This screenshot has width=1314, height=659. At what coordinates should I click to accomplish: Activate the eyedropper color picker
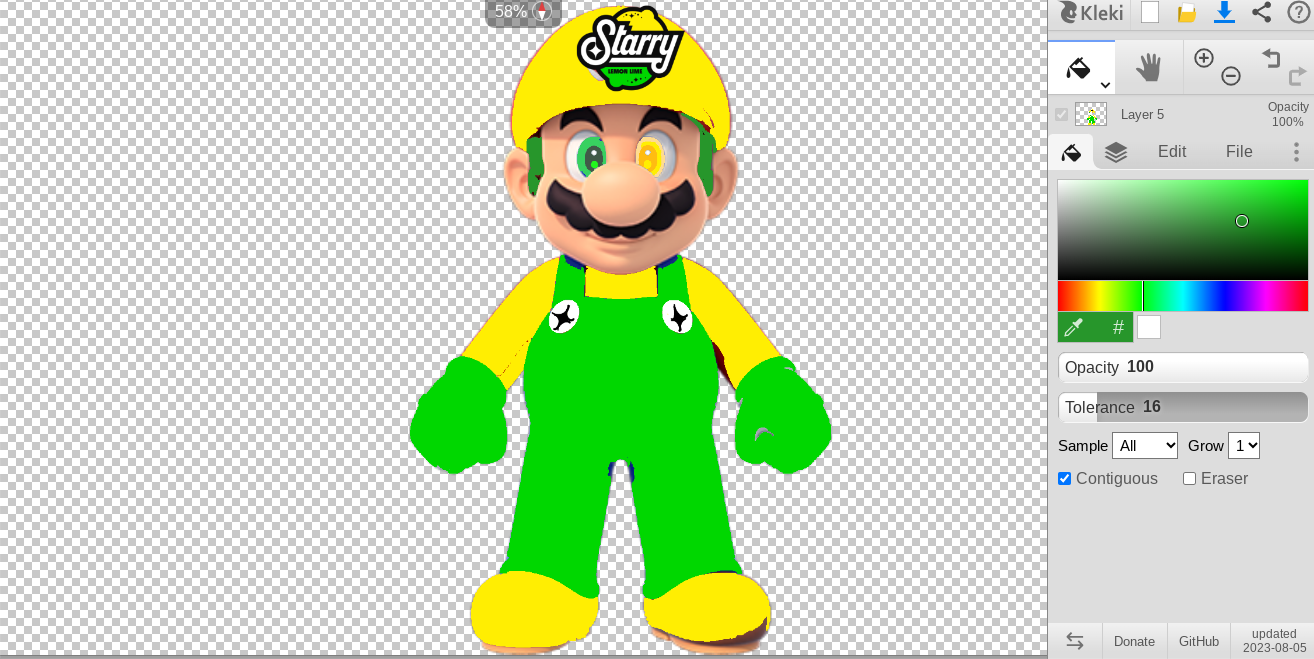1075,327
